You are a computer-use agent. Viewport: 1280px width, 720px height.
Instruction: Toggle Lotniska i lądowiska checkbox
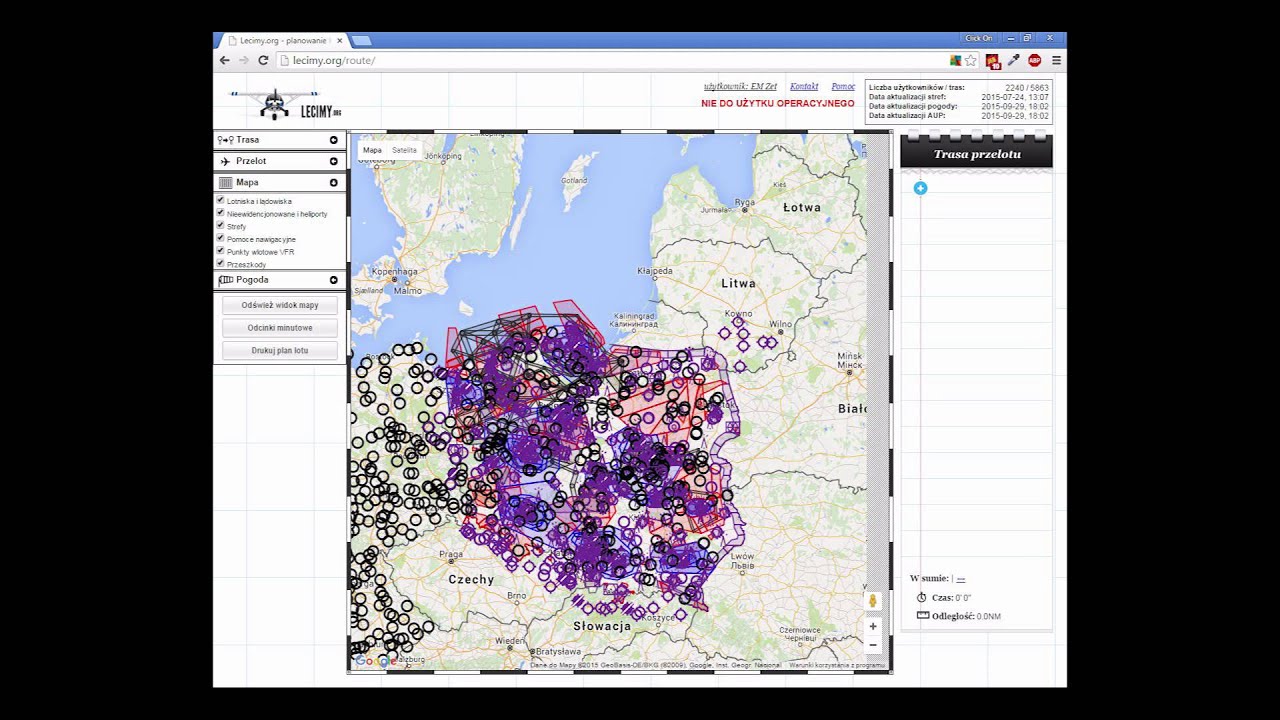coord(220,200)
